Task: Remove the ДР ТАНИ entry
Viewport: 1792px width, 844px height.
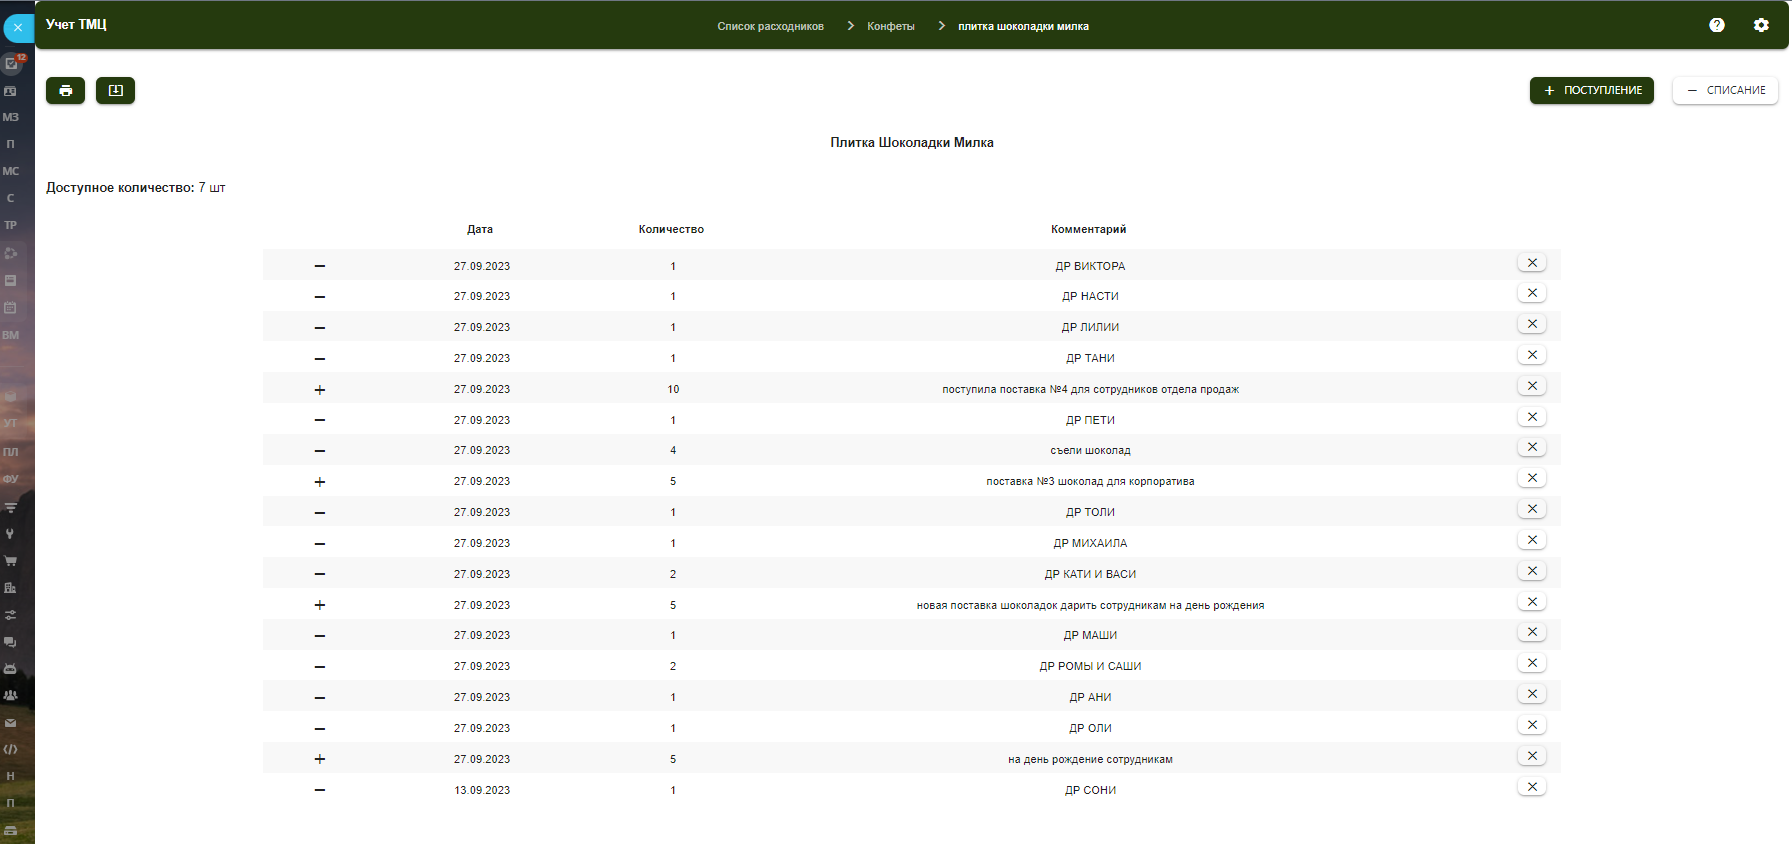Action: point(1531,355)
